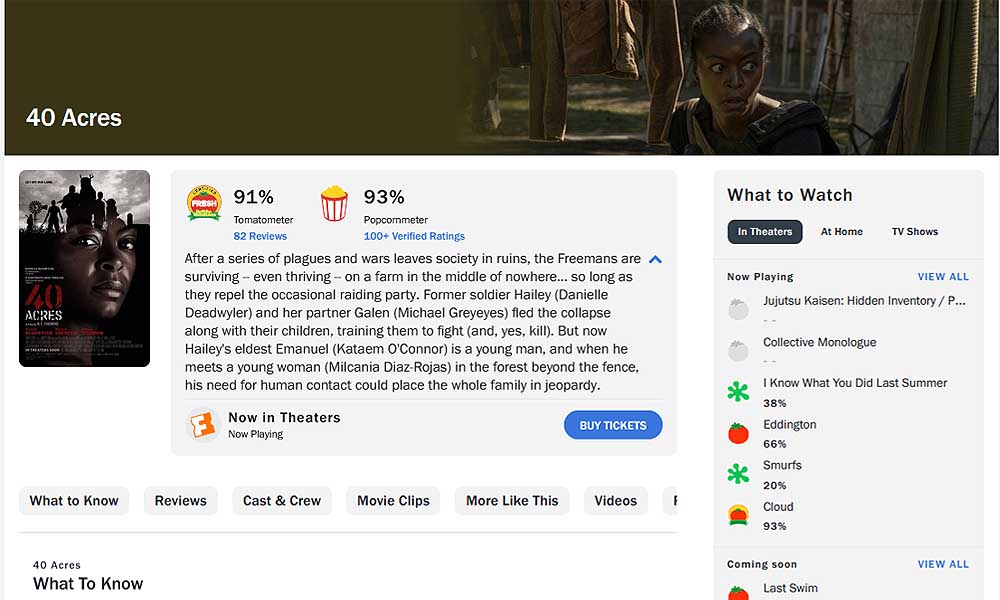Click the Certified Fresh icon beside Cloud
Image resolution: width=1000 pixels, height=600 pixels.
point(738,515)
